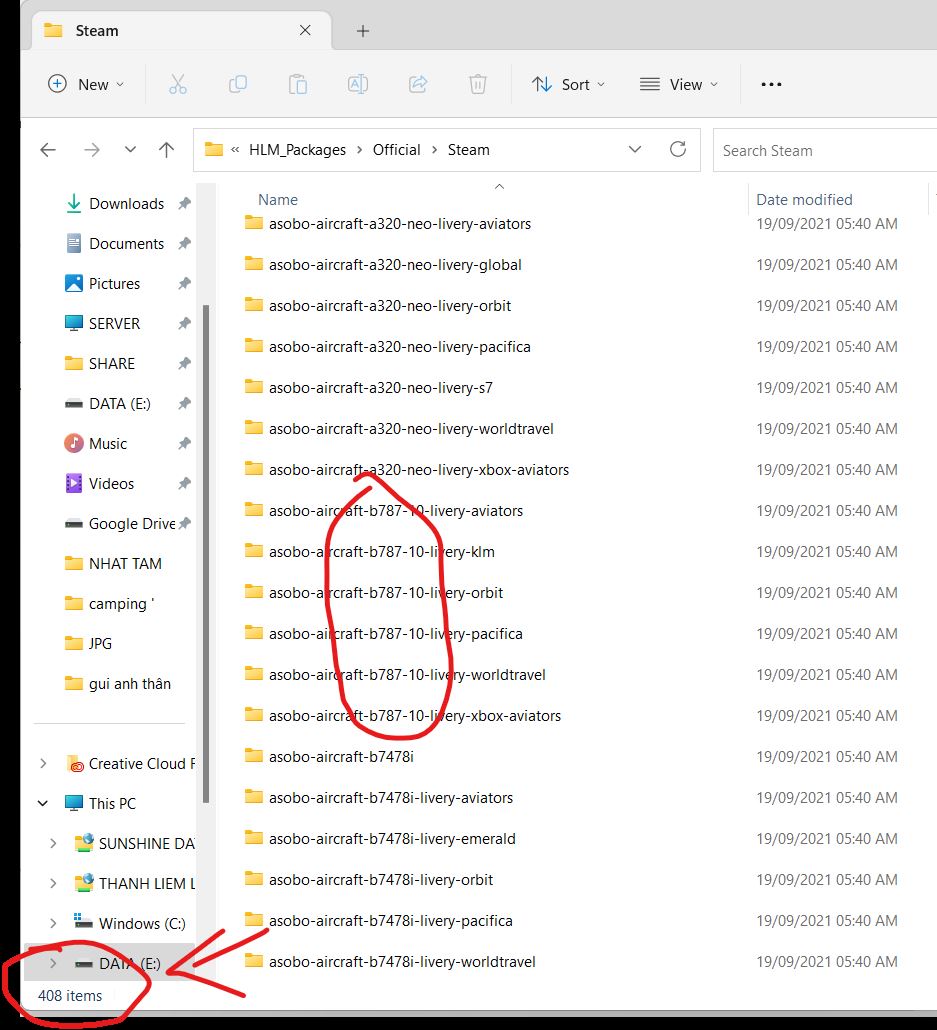Viewport: 937px width, 1030px height.
Task: Click the Rename icon in toolbar
Action: pos(358,85)
